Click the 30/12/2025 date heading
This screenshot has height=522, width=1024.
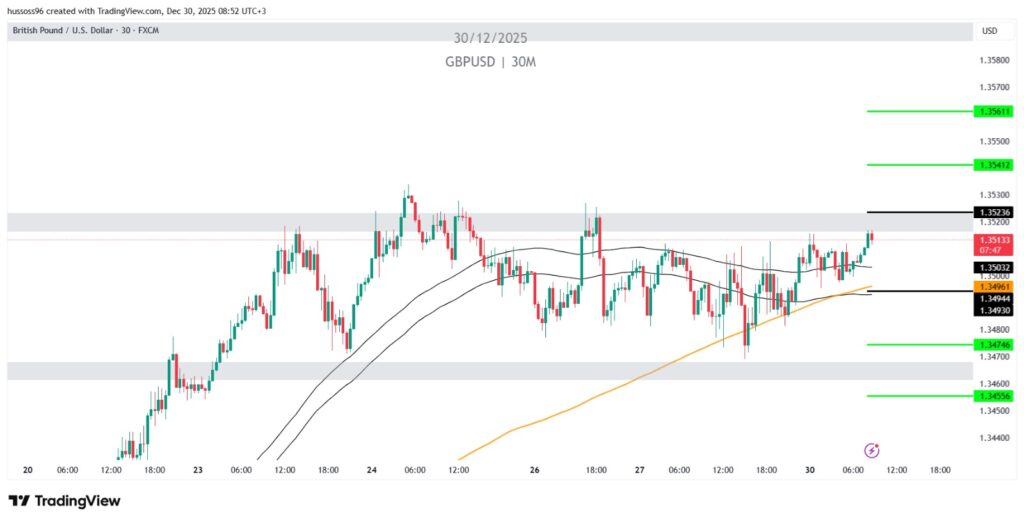[490, 38]
